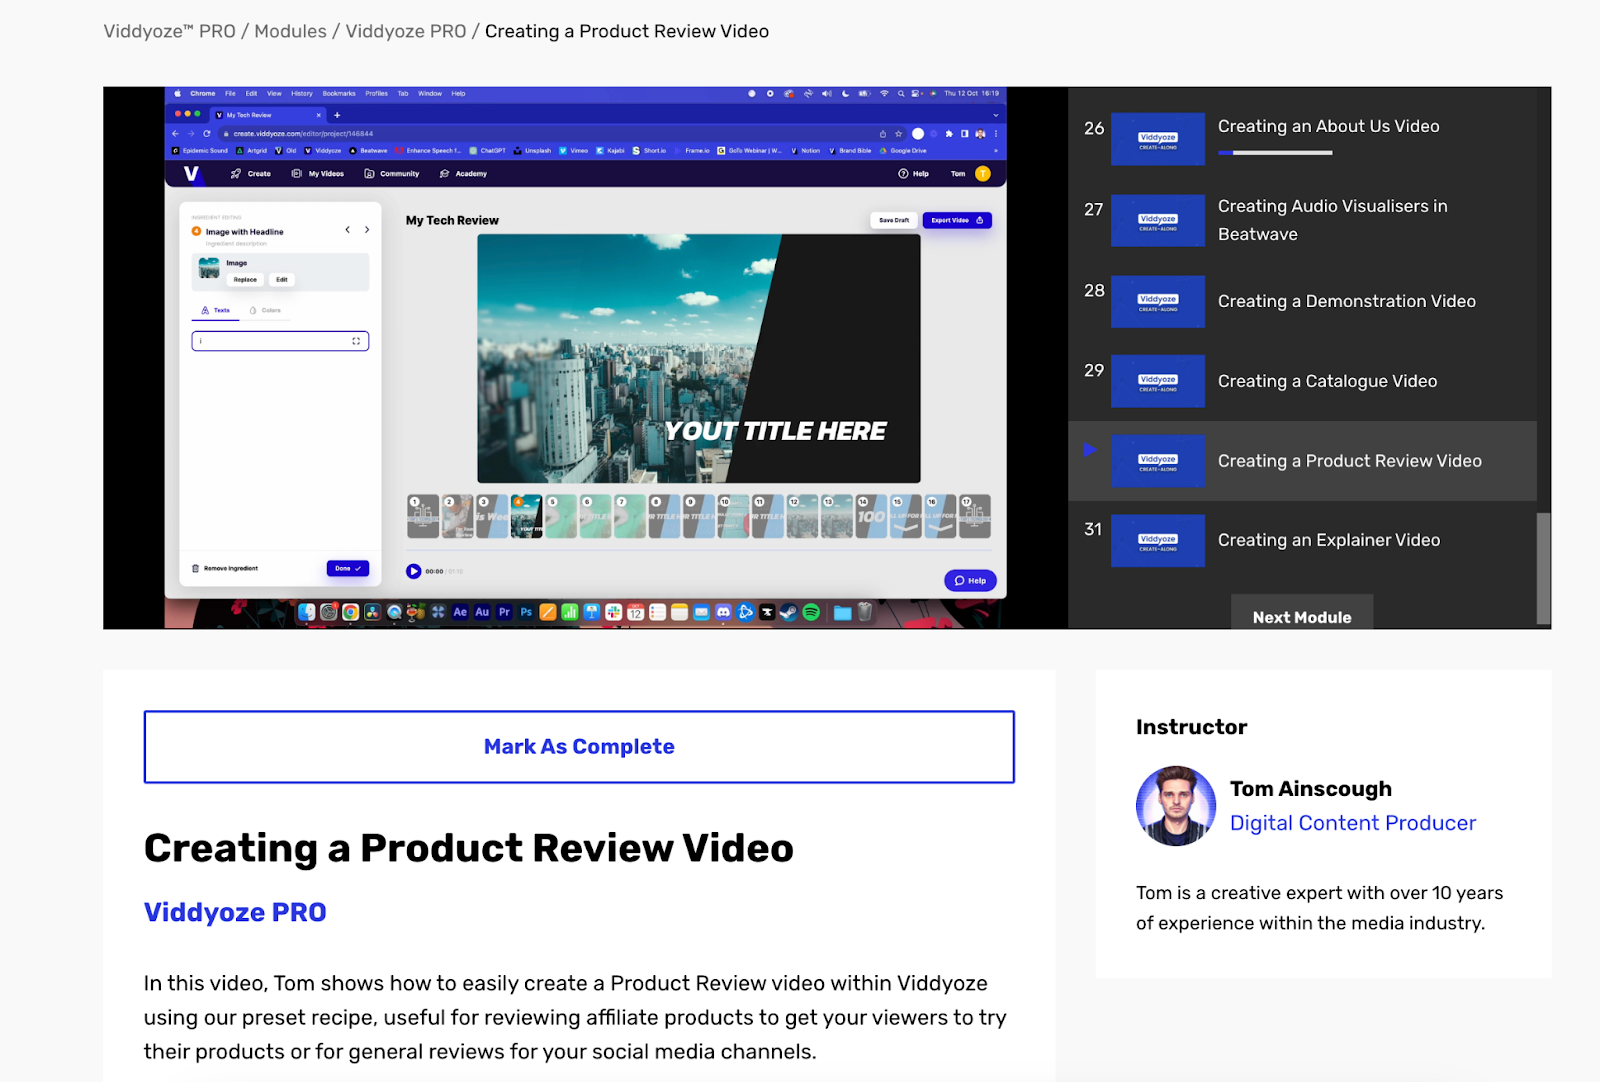
Task: Click the Done button in ingredient panel
Action: [x=348, y=568]
